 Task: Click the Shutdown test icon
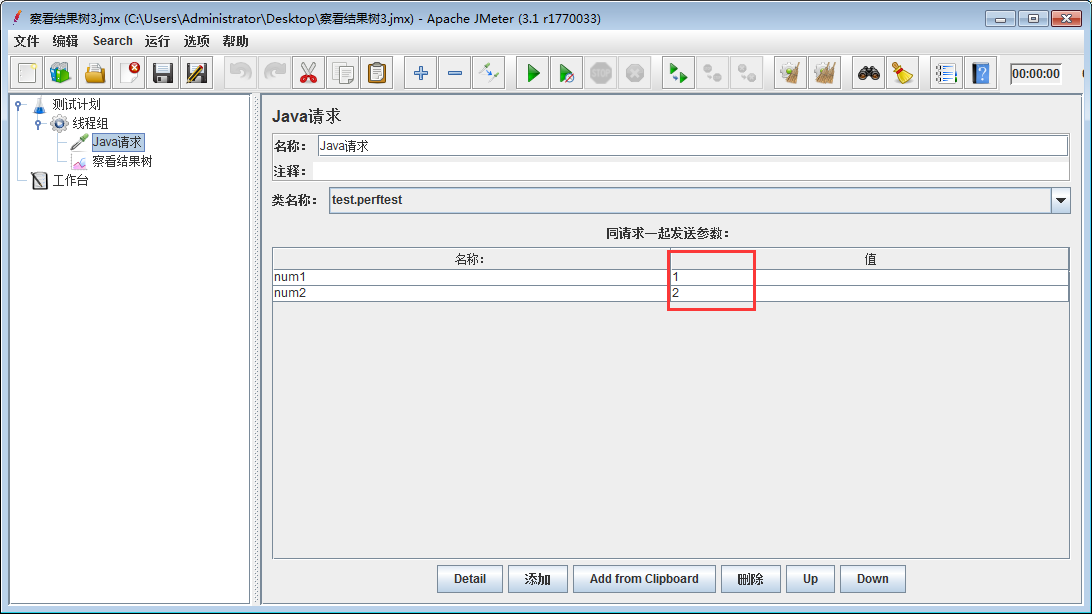click(x=635, y=73)
